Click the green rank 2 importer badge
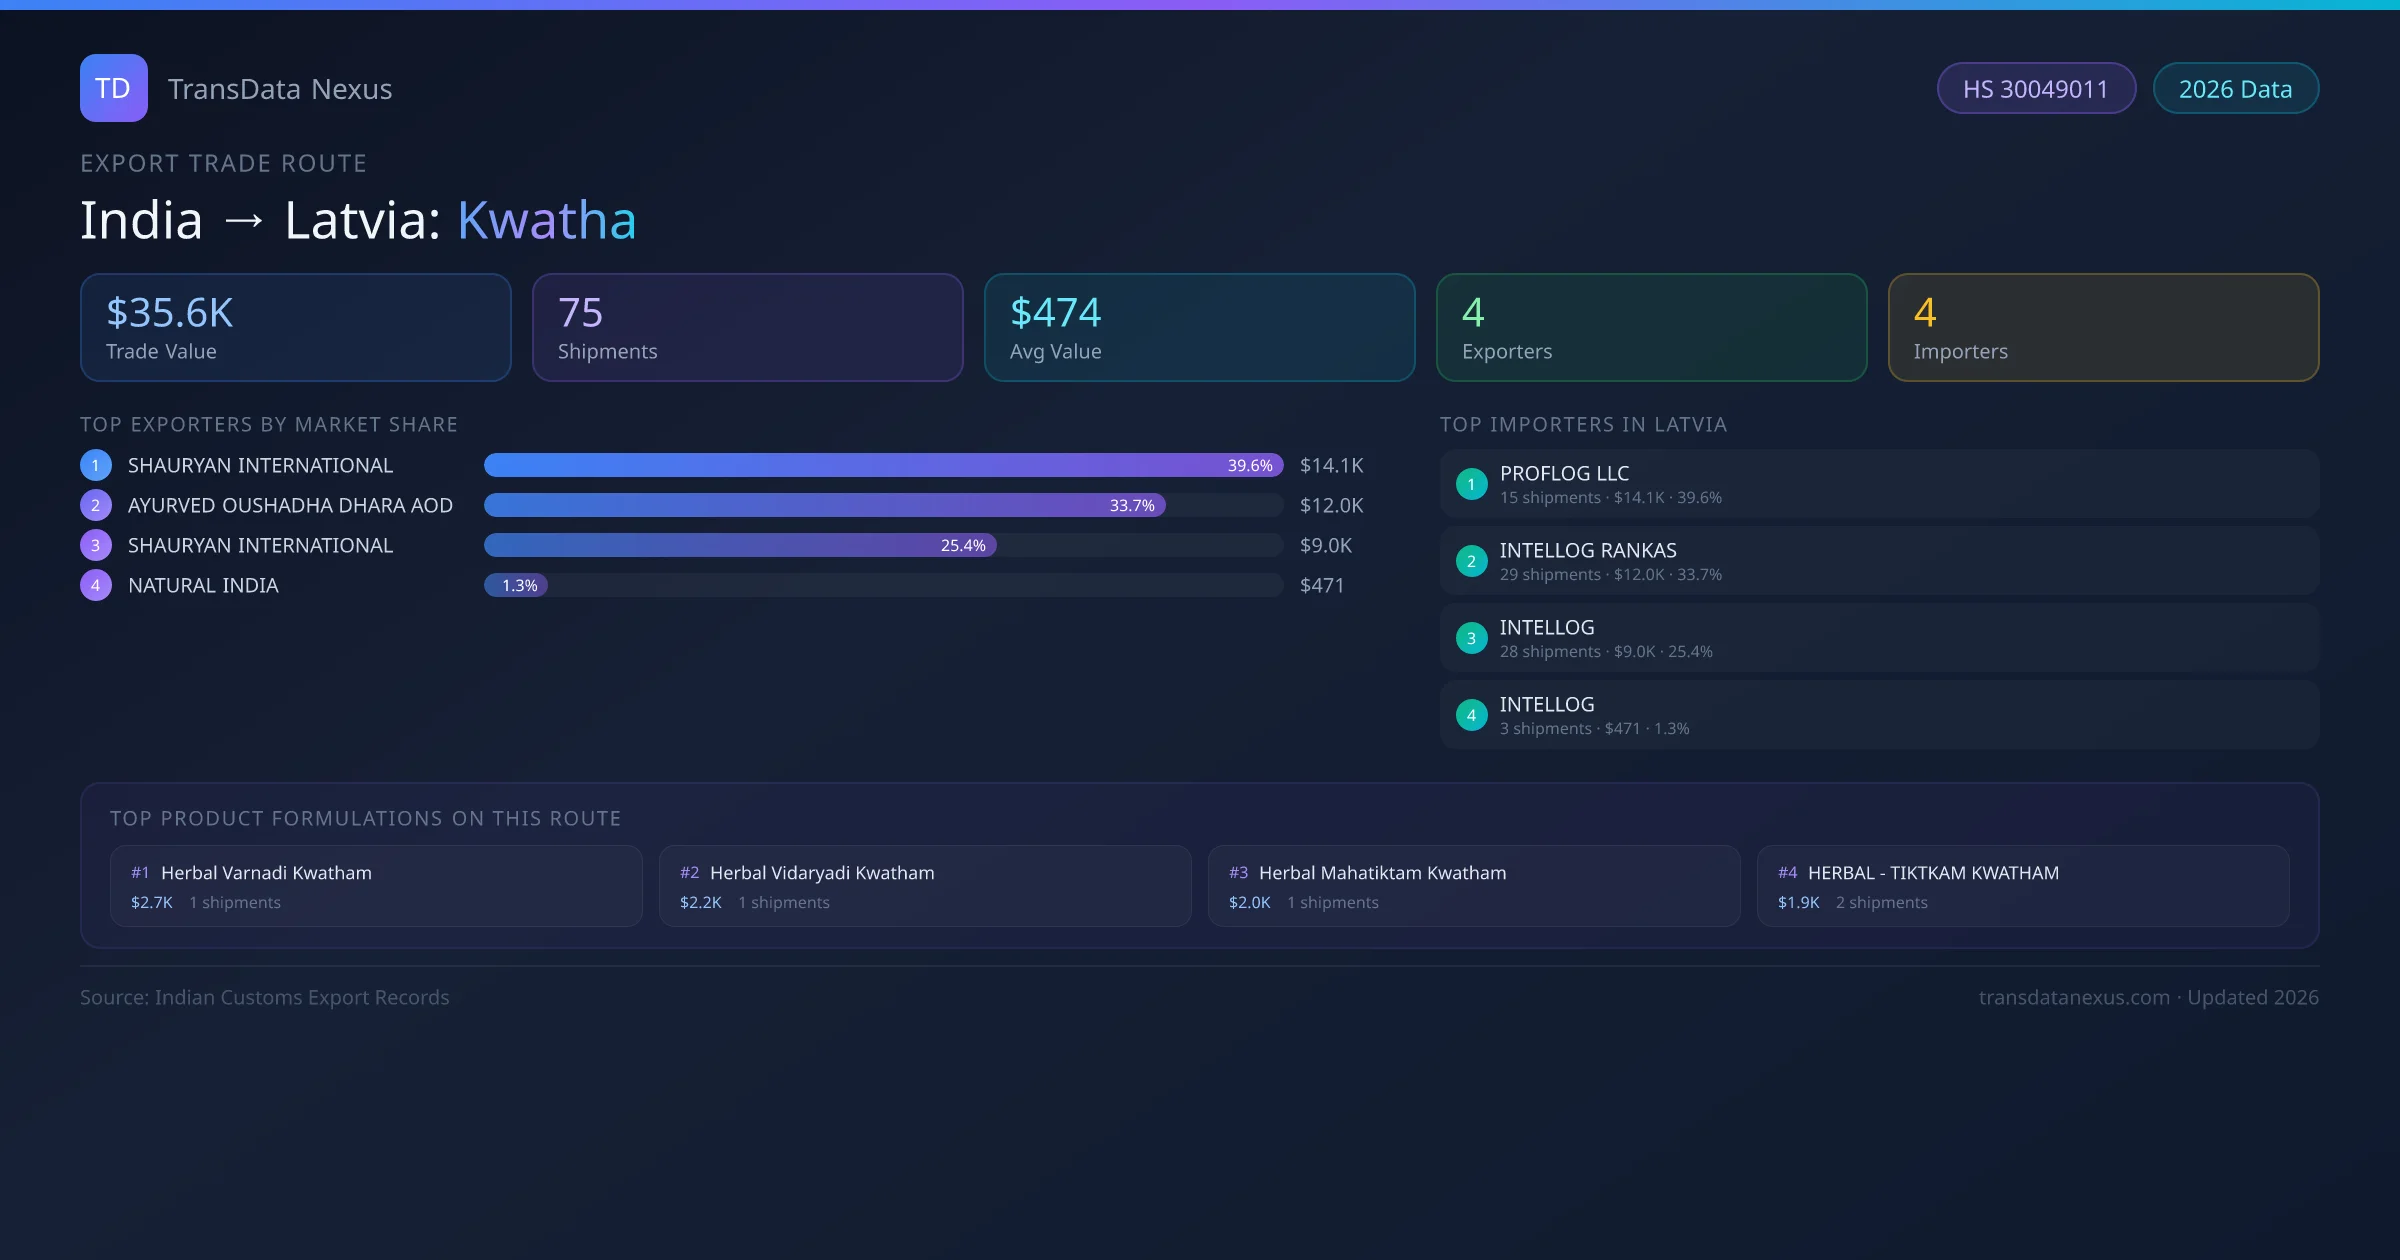Viewport: 2400px width, 1260px height. pyautogui.click(x=1471, y=561)
